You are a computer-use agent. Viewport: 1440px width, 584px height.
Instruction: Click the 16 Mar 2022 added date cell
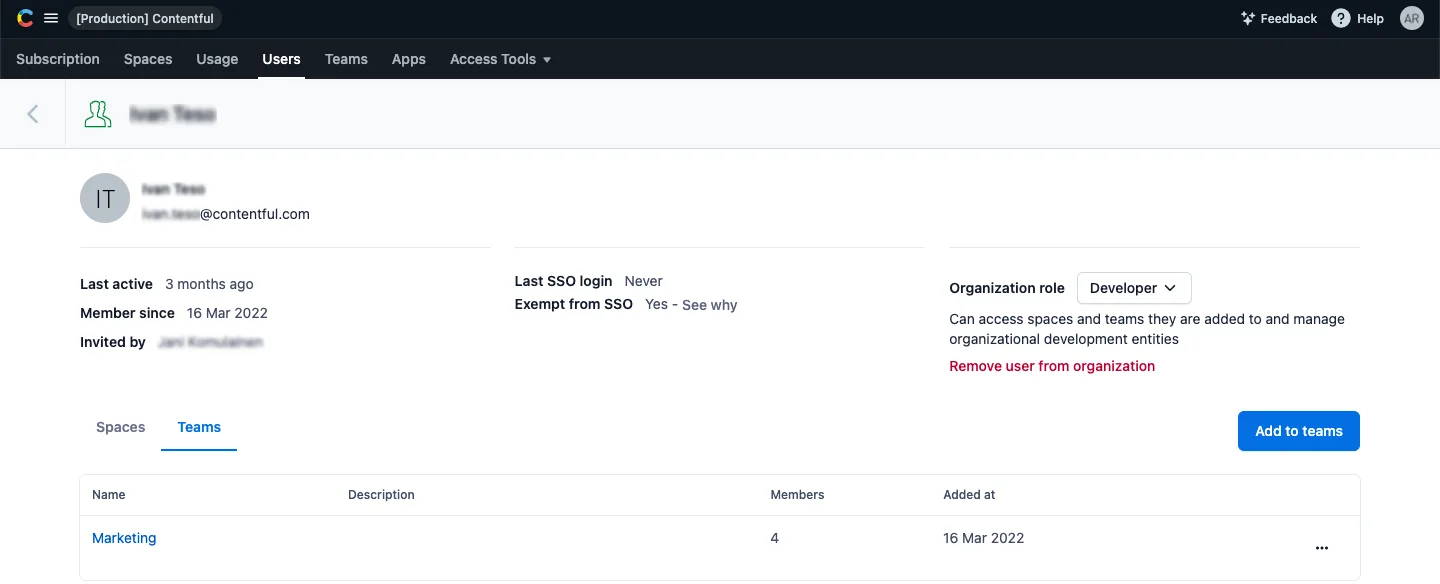click(x=984, y=538)
